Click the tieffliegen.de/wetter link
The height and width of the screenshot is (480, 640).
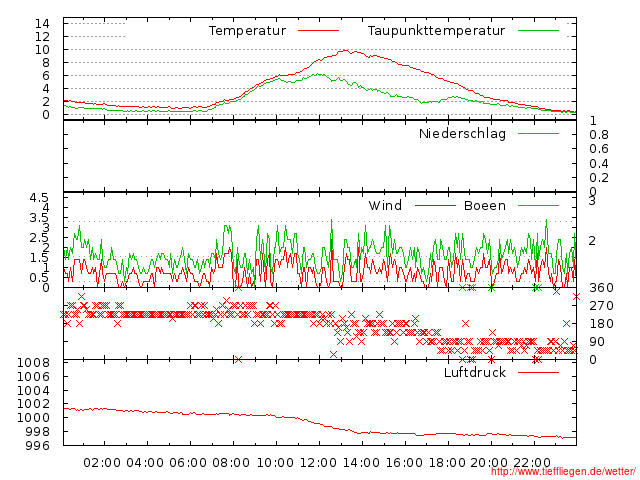[x=564, y=472]
